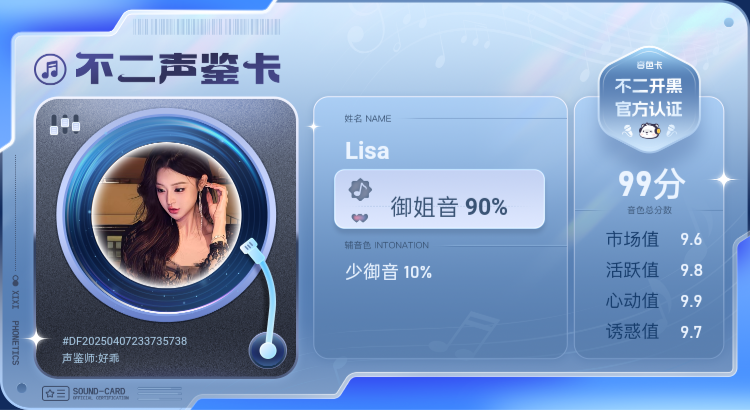Click the barcode strip at top of card

(206, 27)
